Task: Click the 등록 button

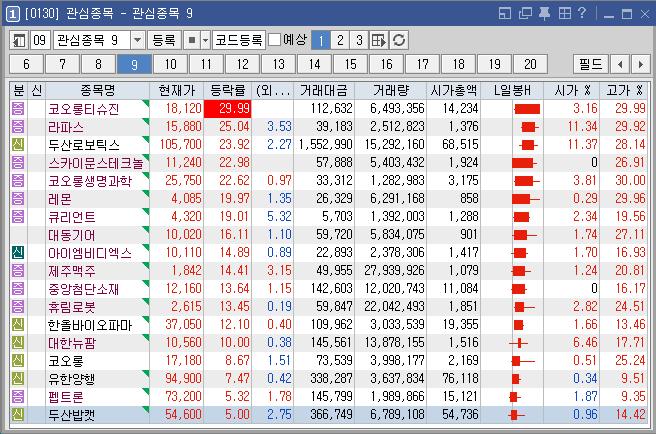Action: point(164,41)
